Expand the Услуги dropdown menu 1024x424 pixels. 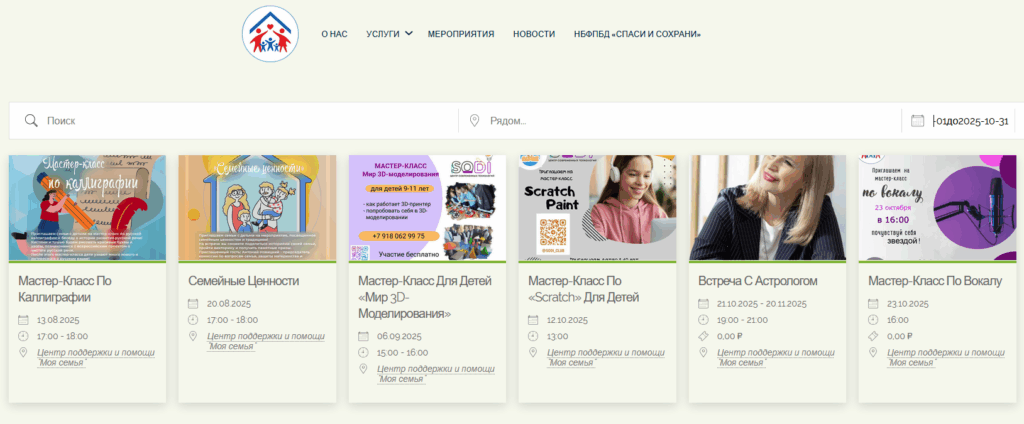point(389,34)
